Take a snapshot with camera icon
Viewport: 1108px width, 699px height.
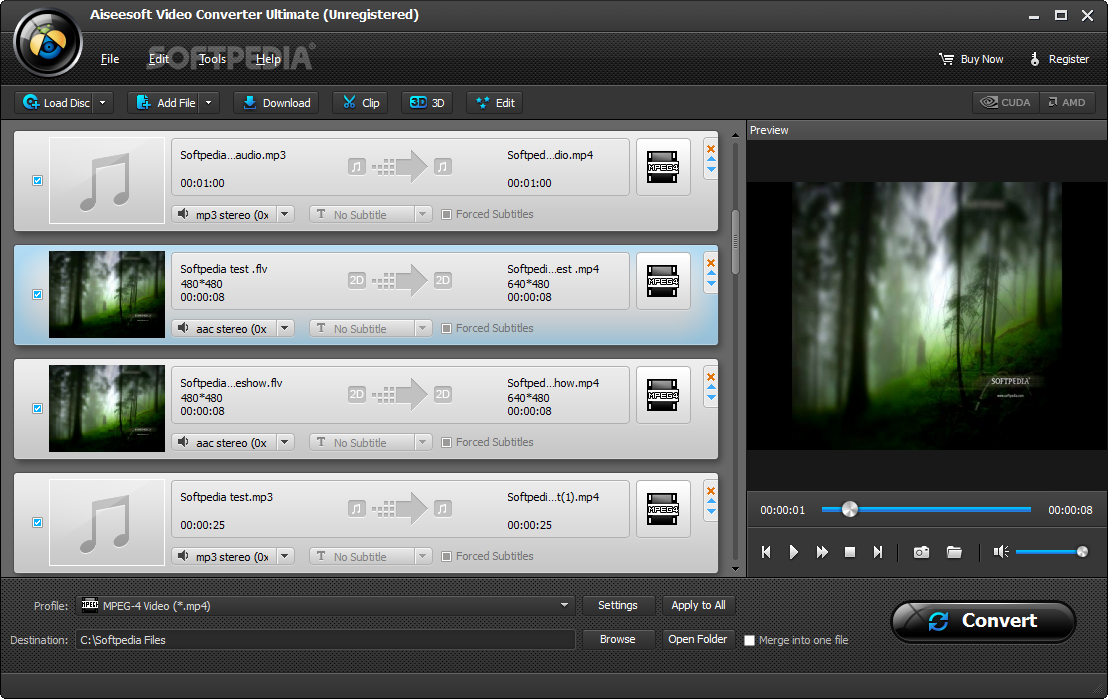coord(921,552)
